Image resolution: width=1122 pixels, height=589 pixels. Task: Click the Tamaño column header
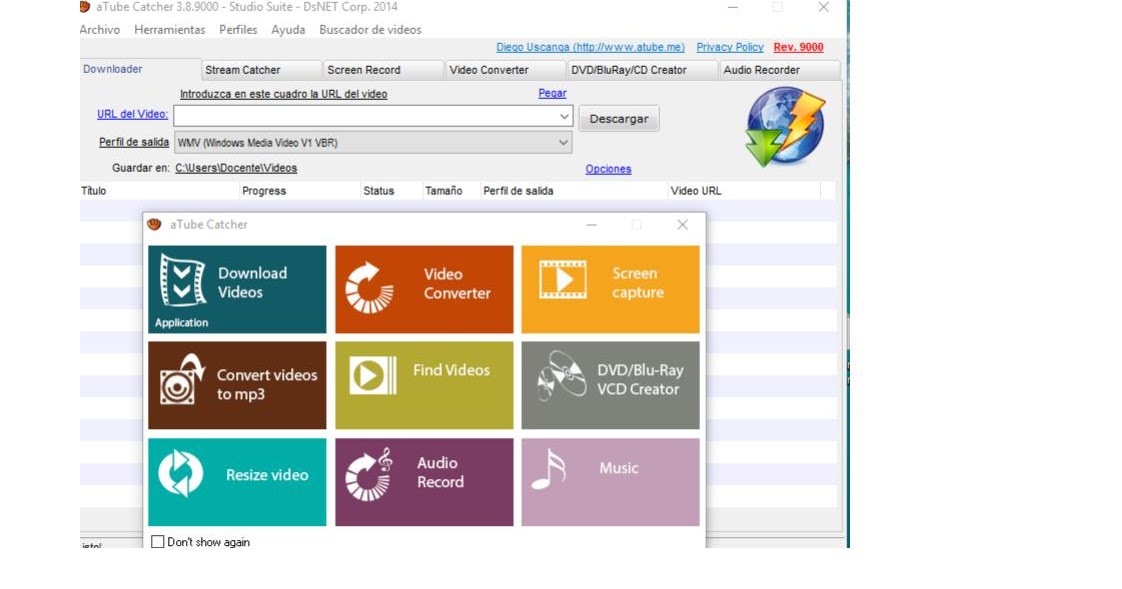[451, 191]
